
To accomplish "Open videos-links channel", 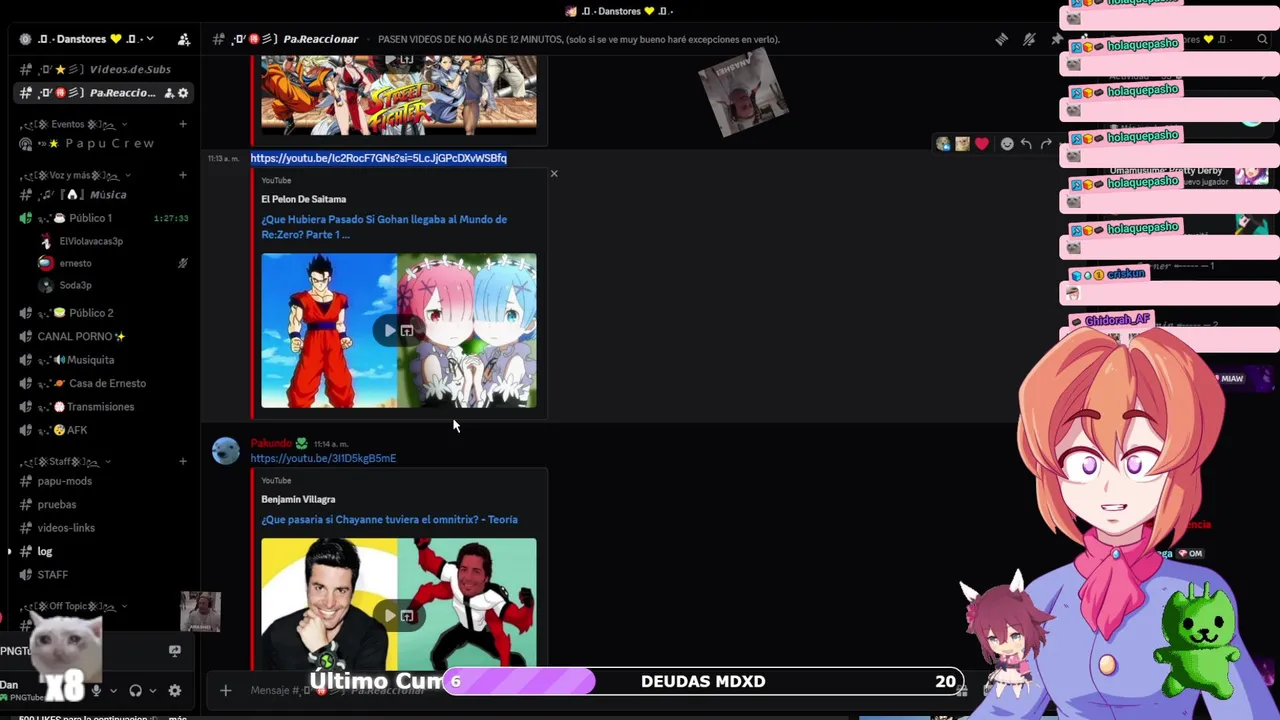I will coord(105,528).
